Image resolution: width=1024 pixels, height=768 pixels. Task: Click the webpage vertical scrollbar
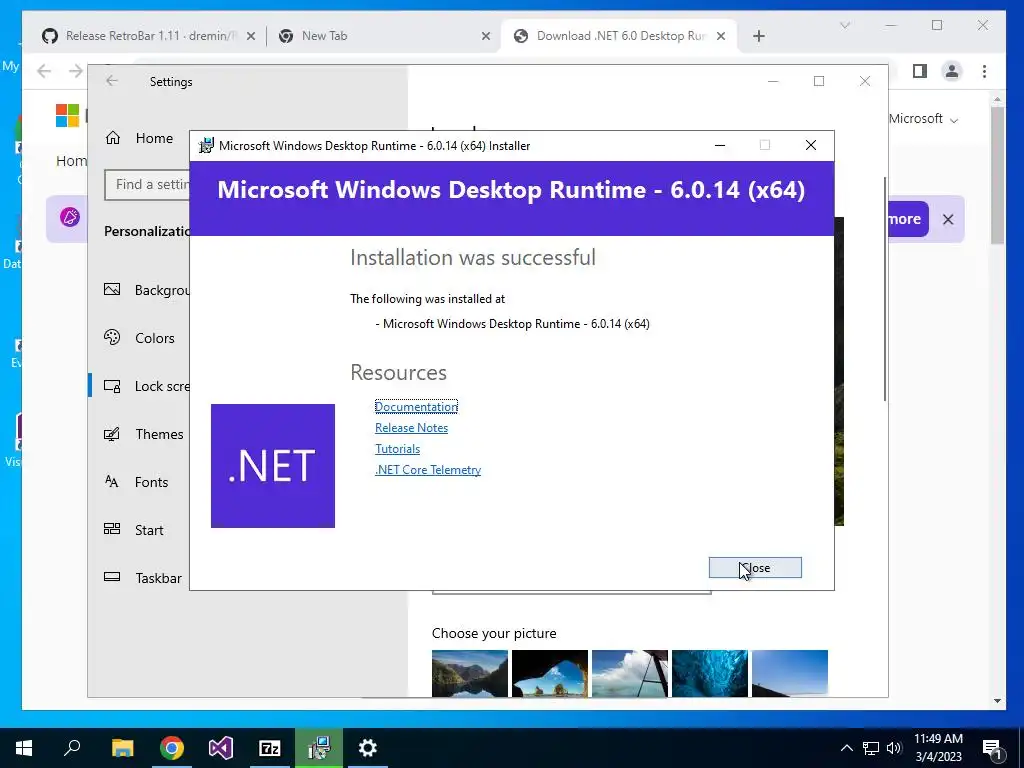[997, 175]
